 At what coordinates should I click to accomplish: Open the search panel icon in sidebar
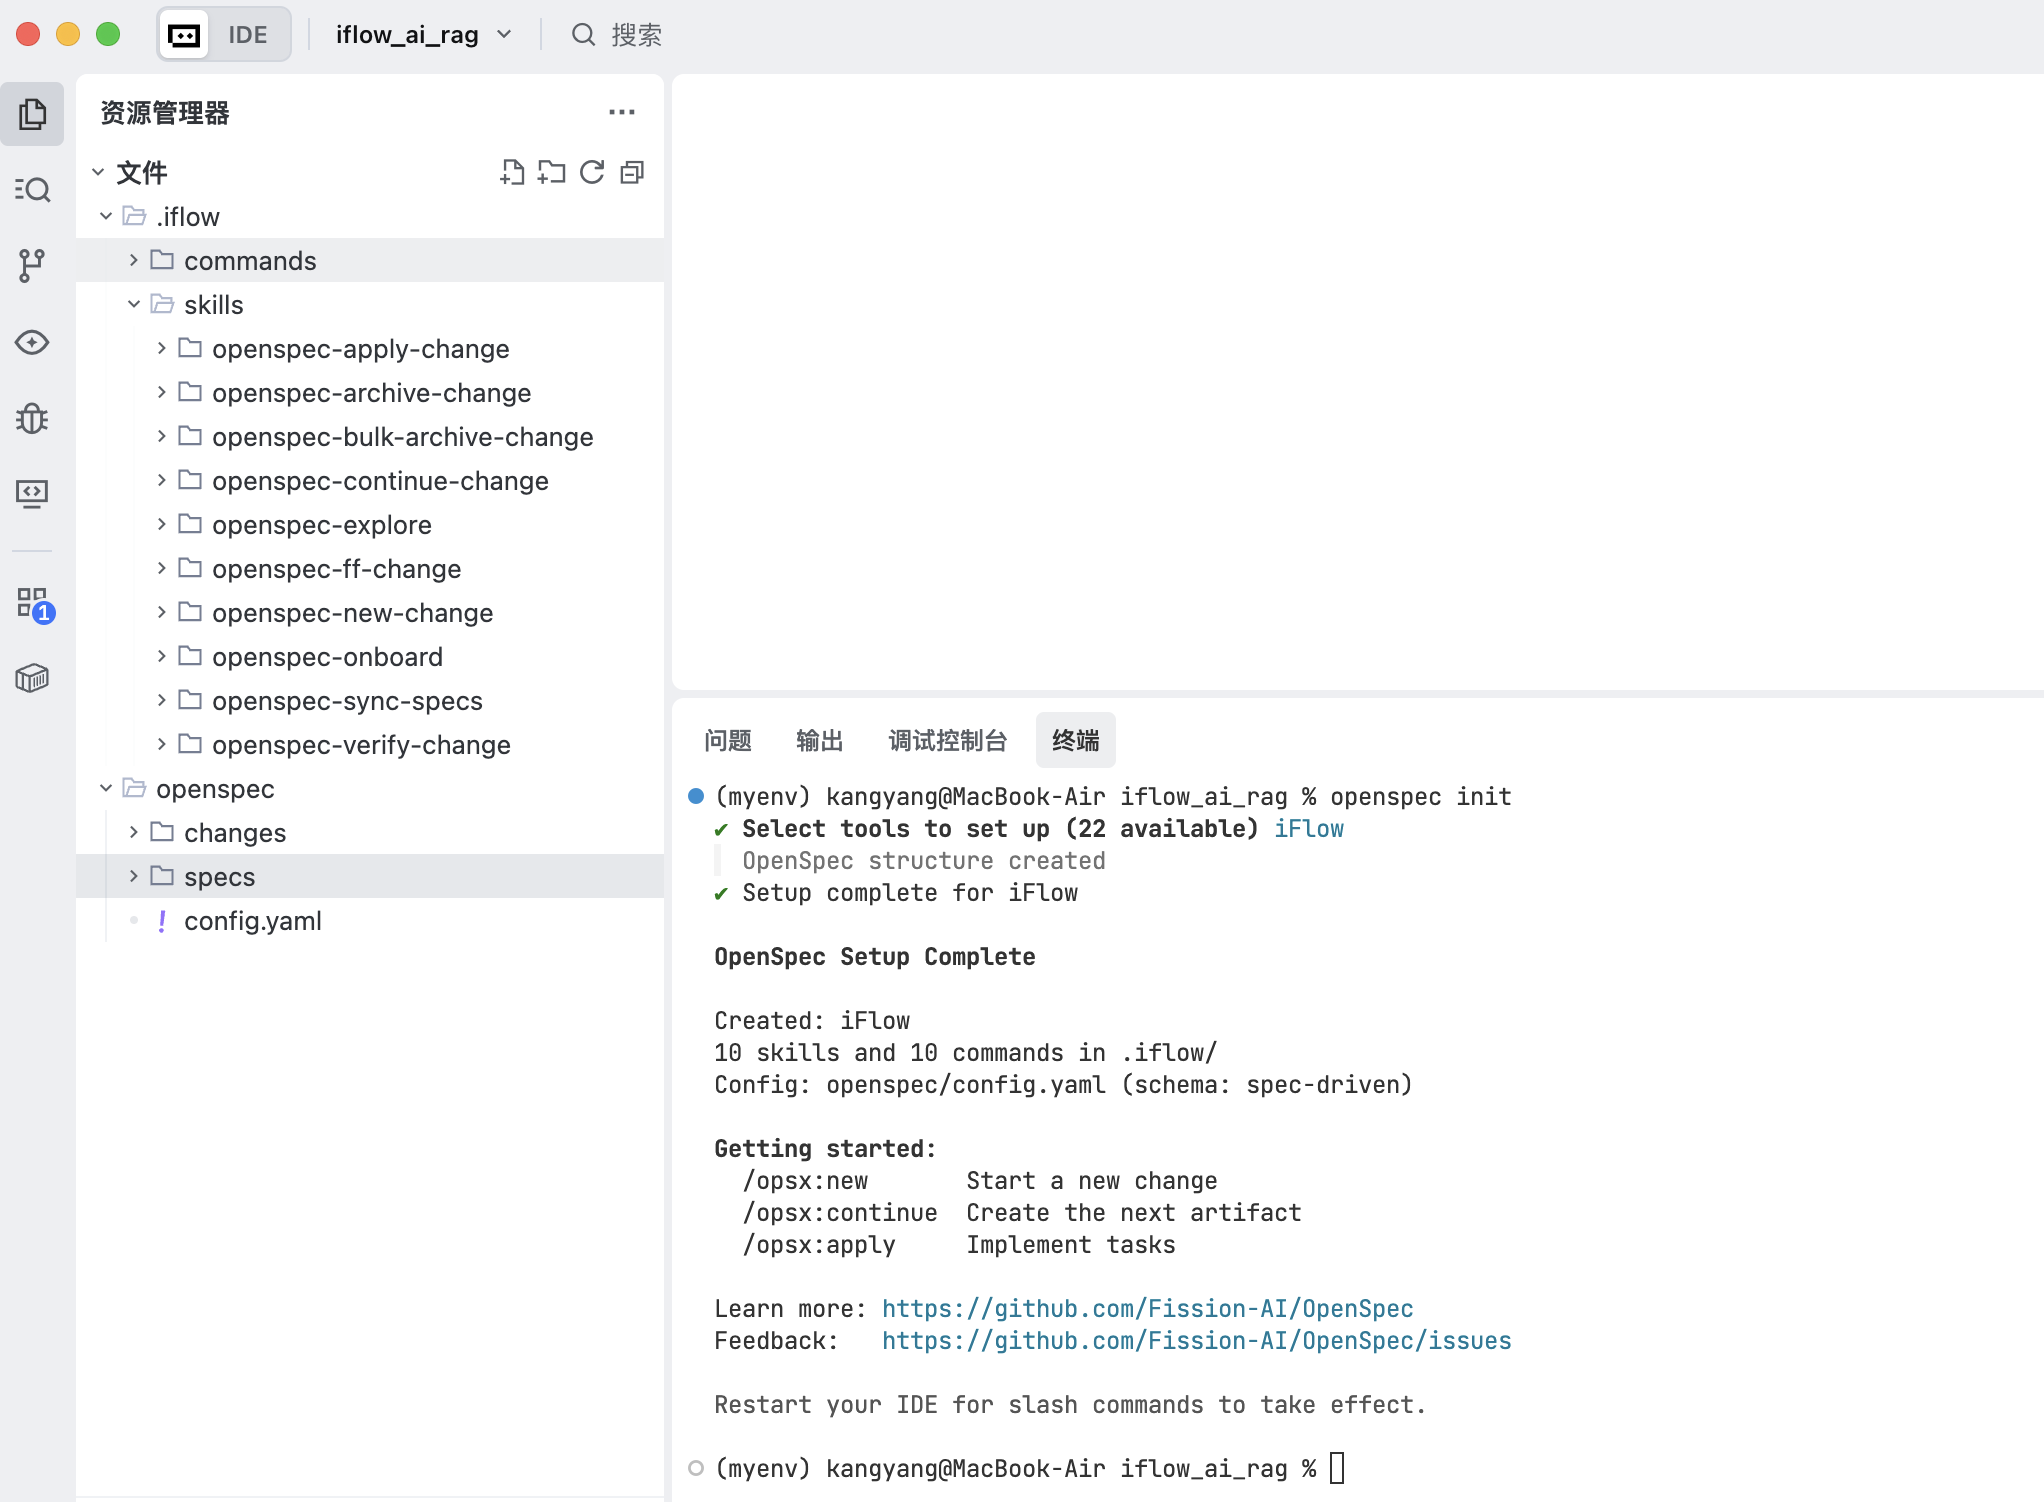tap(32, 189)
